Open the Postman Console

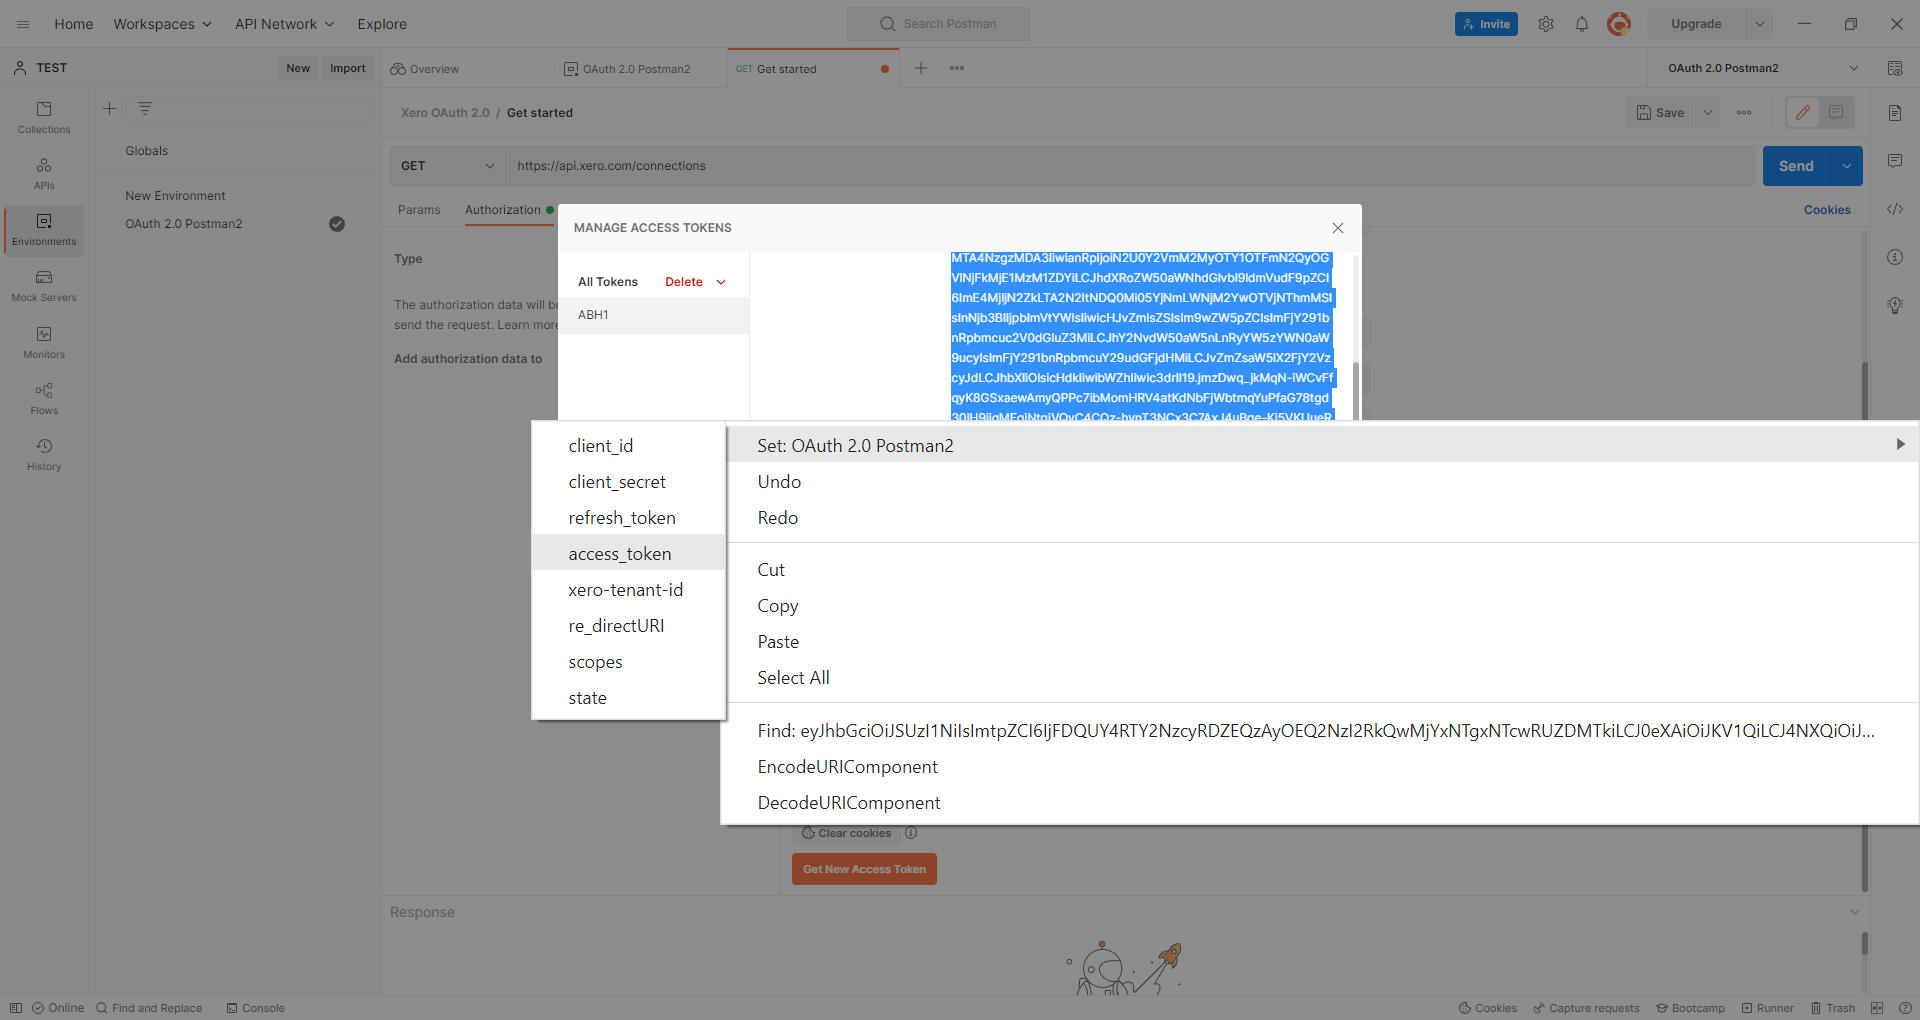click(x=255, y=1008)
